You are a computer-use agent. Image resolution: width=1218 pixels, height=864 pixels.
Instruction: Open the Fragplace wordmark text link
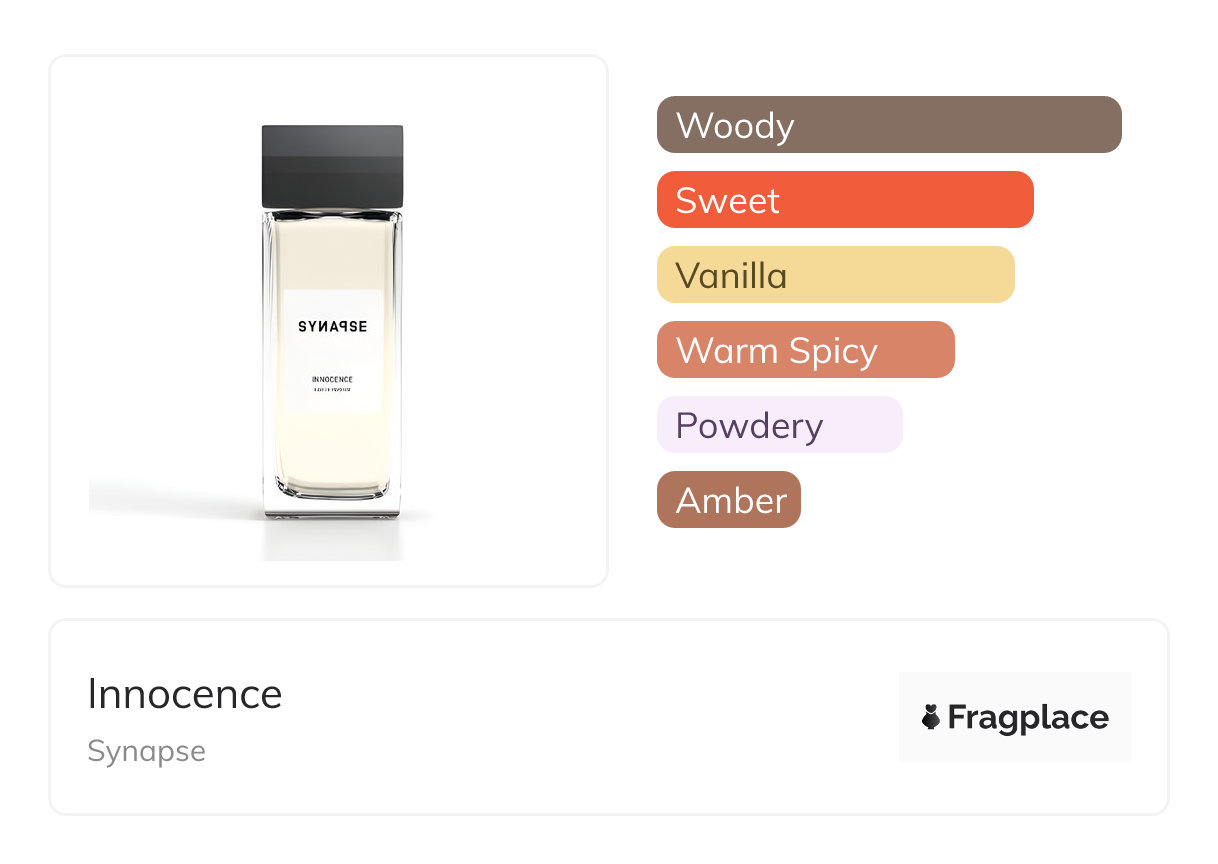point(1028,717)
